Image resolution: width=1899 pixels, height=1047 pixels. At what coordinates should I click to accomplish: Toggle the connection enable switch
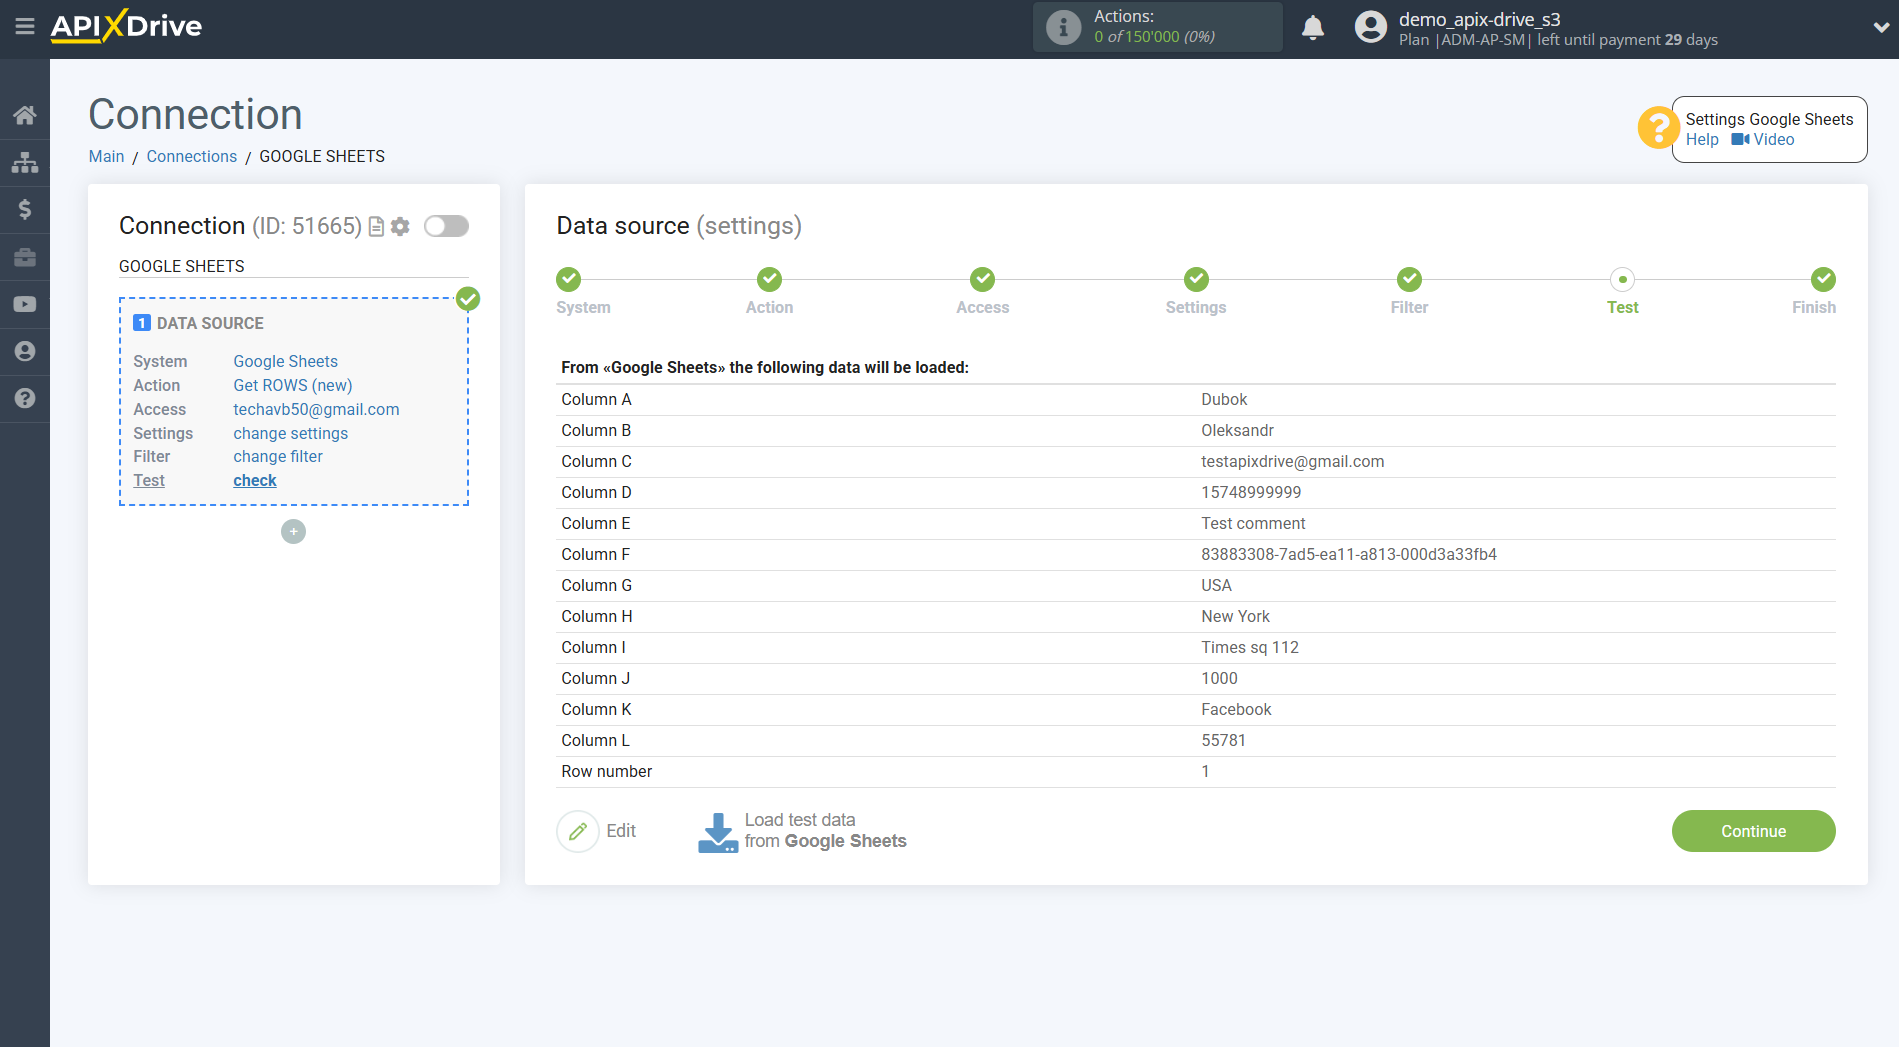[x=446, y=226]
